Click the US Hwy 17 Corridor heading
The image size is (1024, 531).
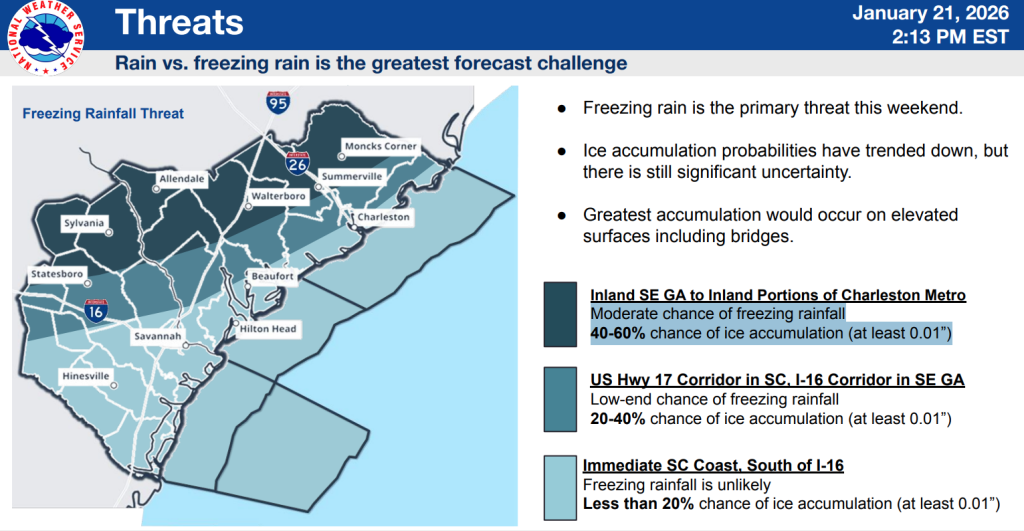point(777,381)
